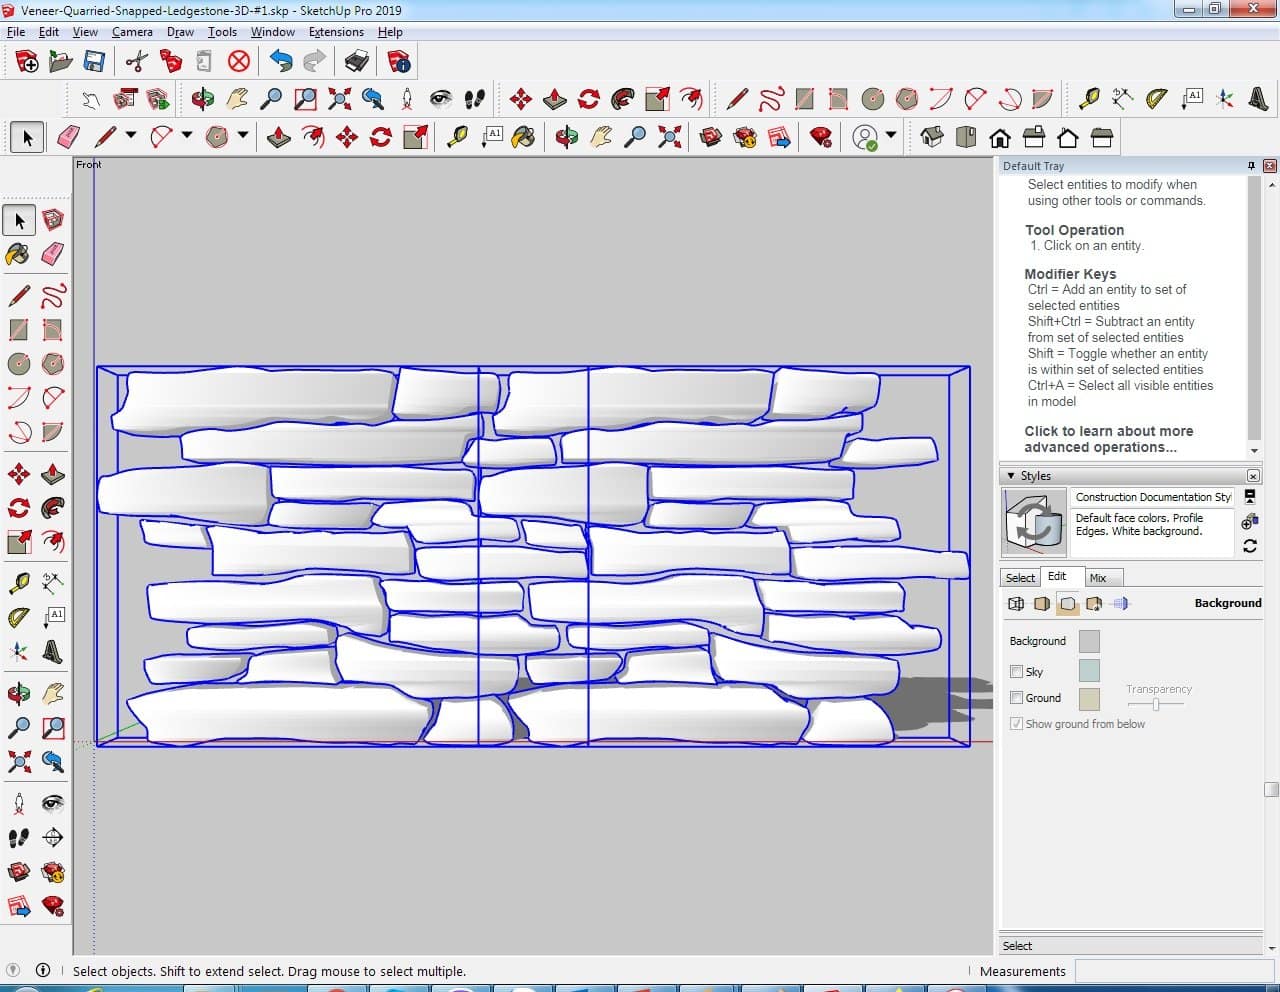Open the Line tool dropdown arrow

point(130,137)
